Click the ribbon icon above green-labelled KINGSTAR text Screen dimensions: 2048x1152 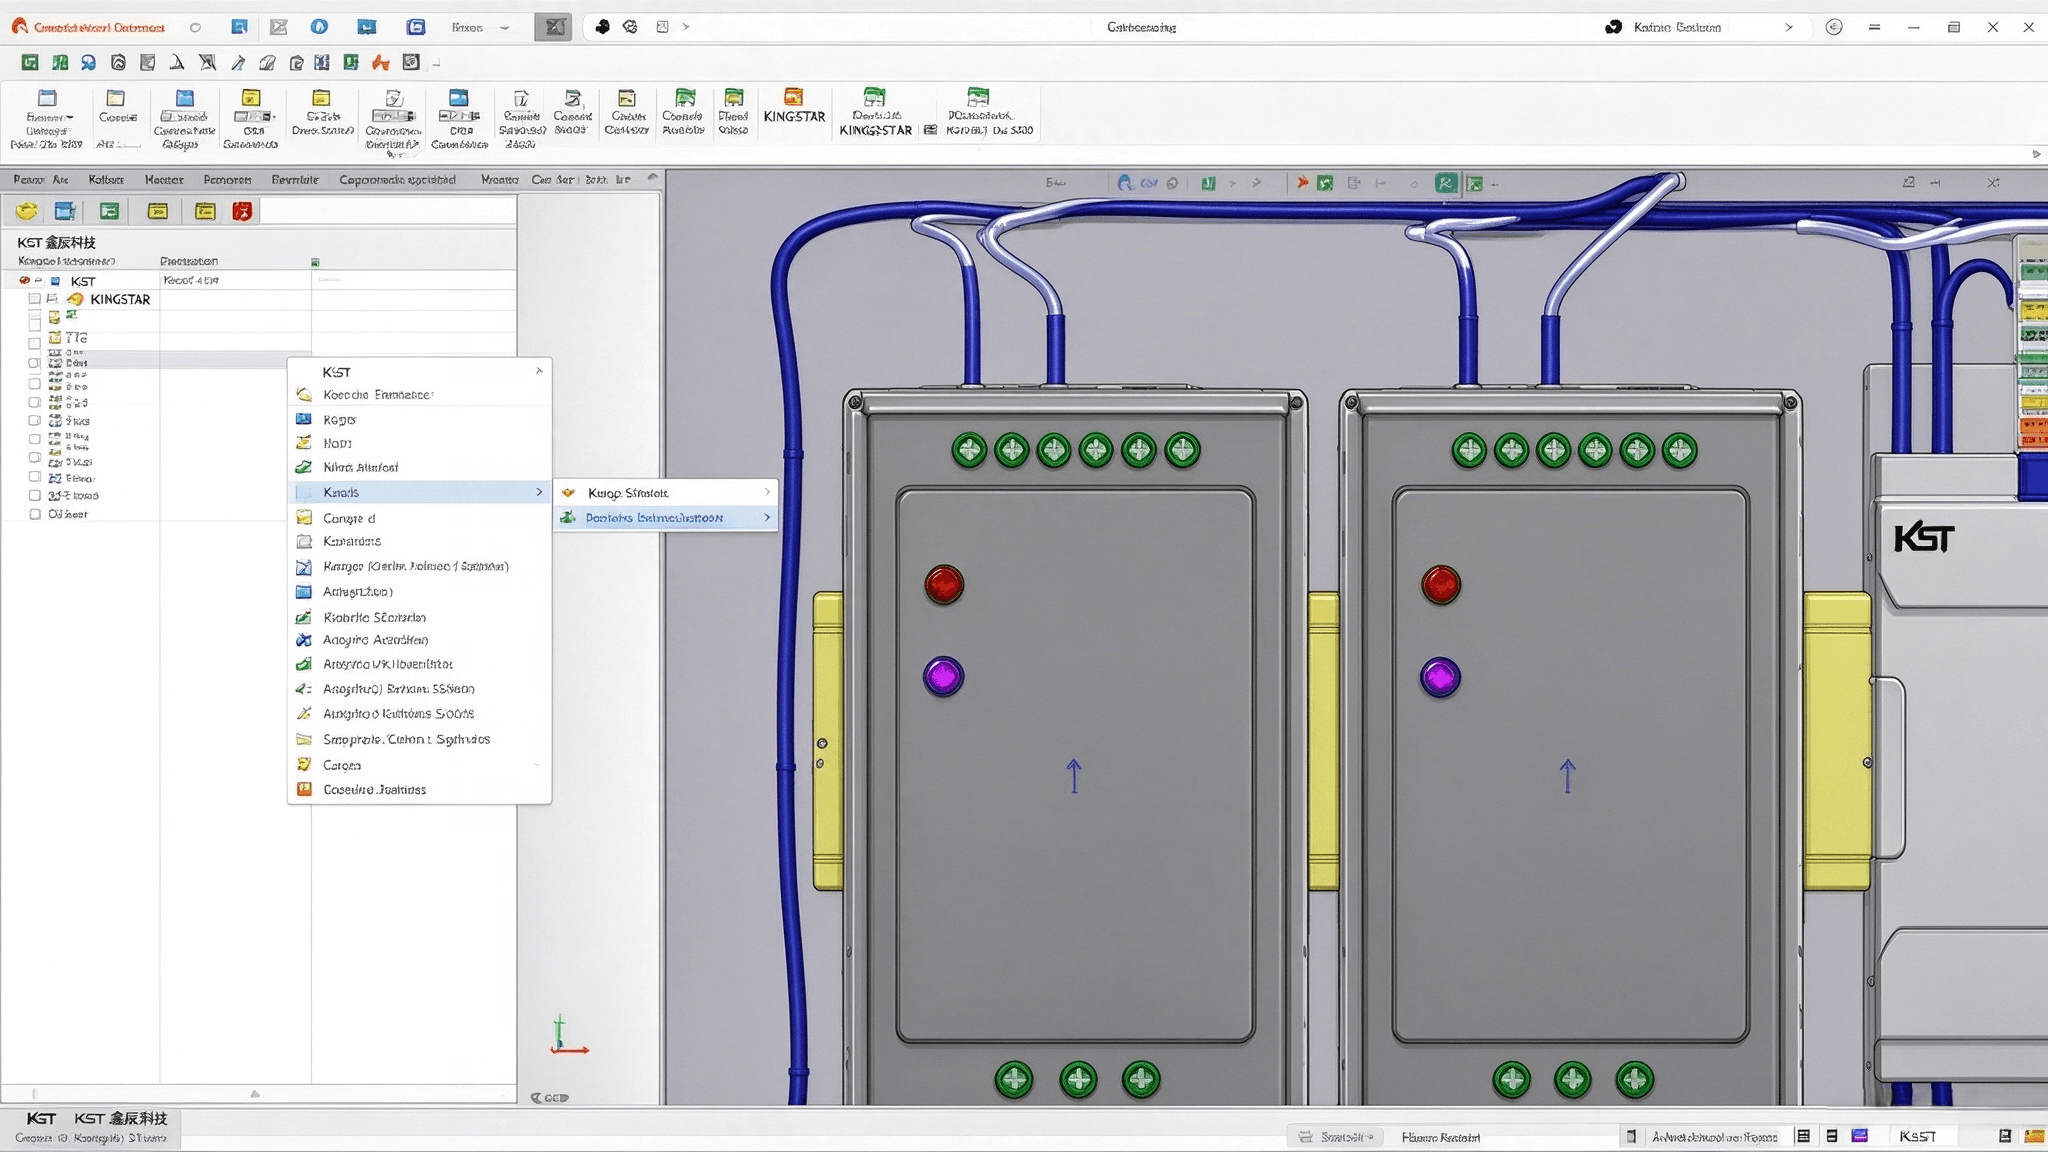(874, 97)
